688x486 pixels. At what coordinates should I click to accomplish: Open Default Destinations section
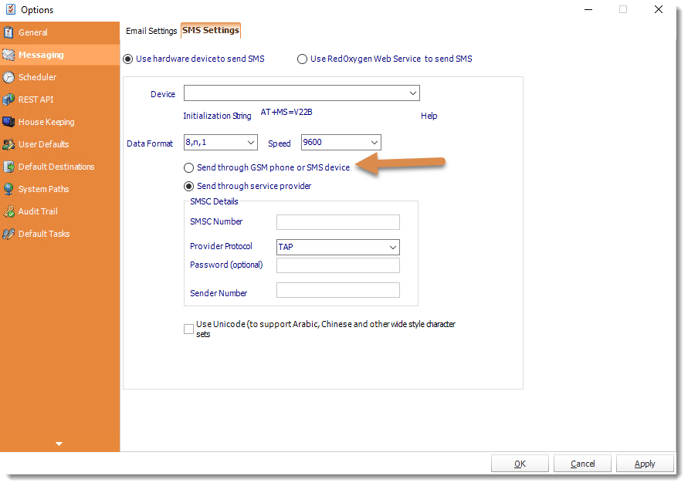pos(60,167)
